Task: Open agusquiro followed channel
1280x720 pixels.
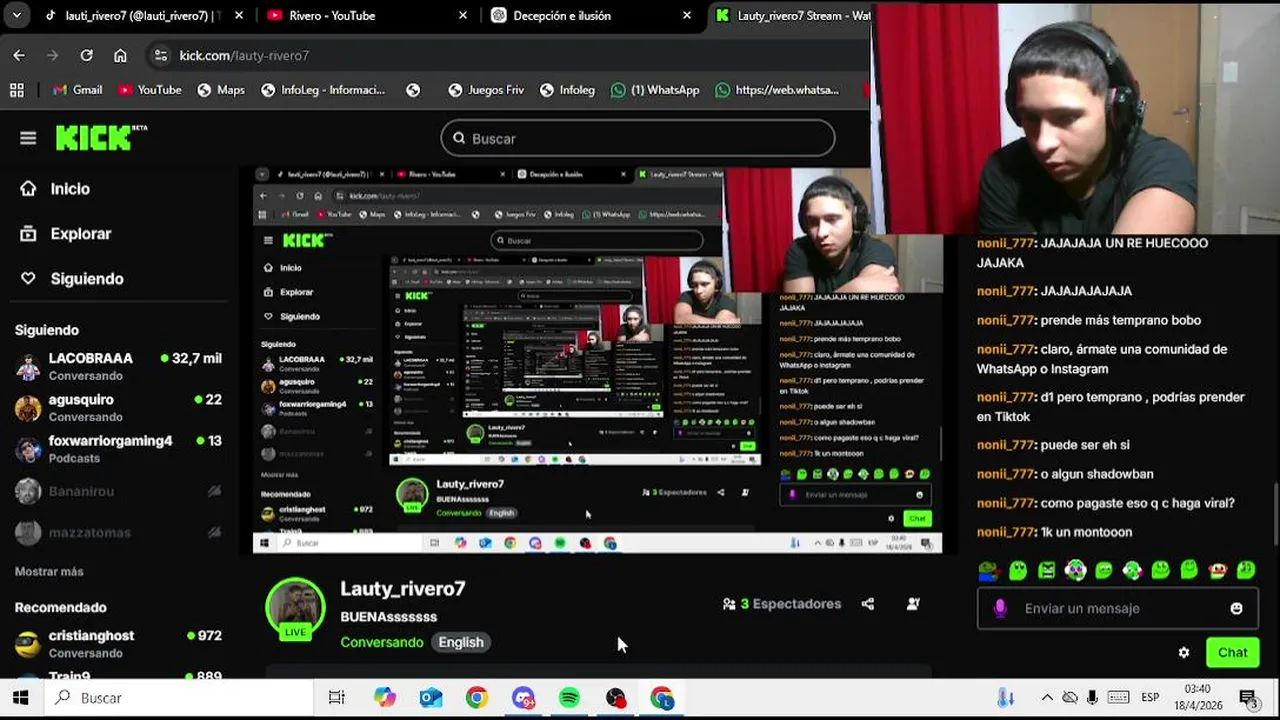Action: 118,407
